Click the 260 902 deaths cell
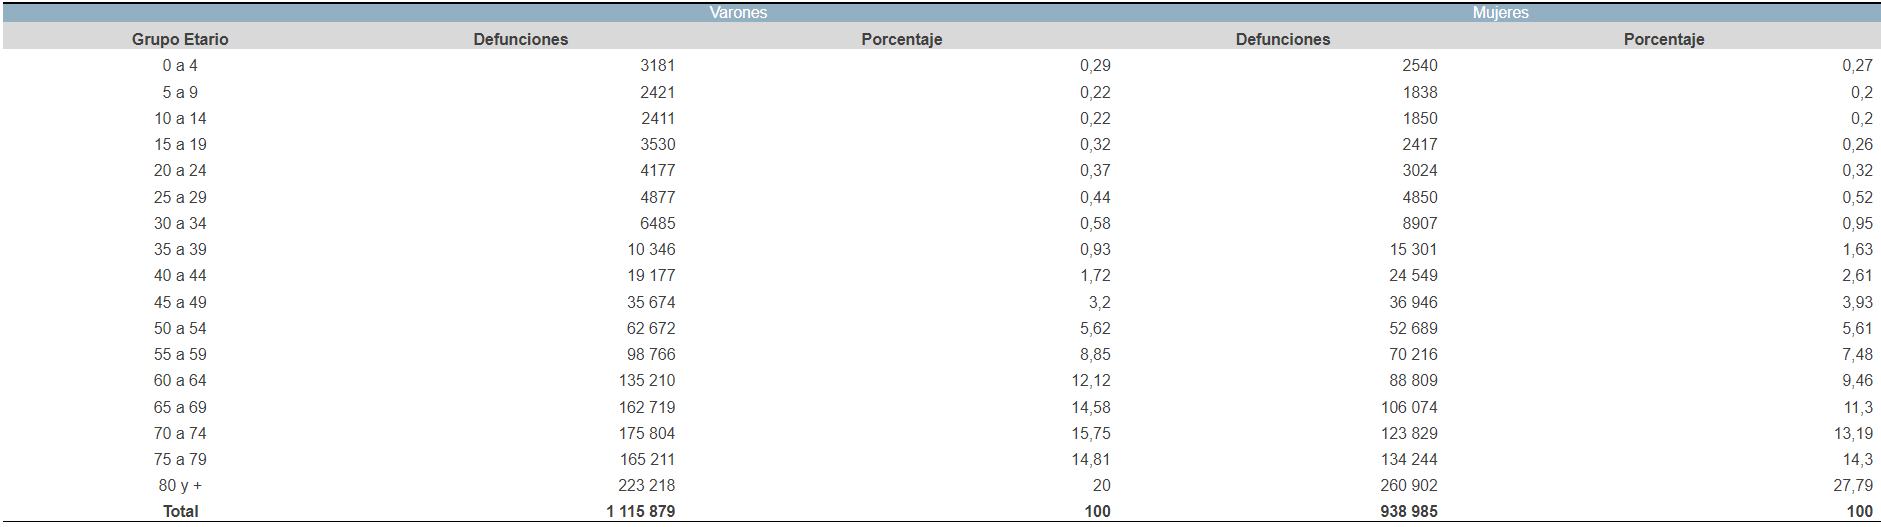Screen dimensions: 1881x527 click(1408, 485)
